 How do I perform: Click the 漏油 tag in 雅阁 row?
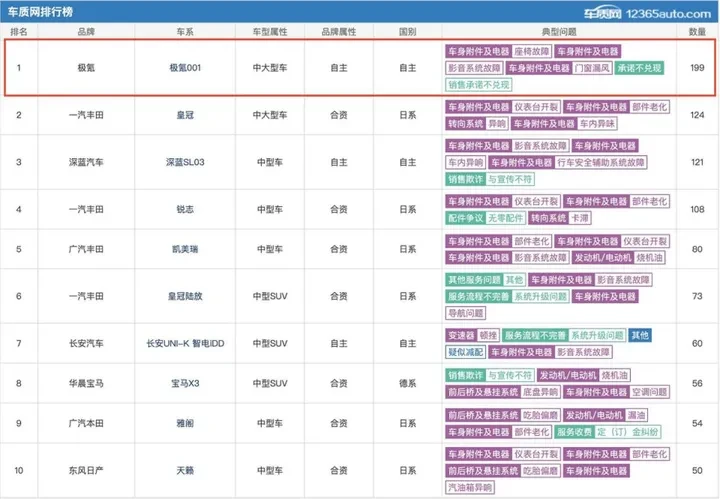click(x=636, y=415)
